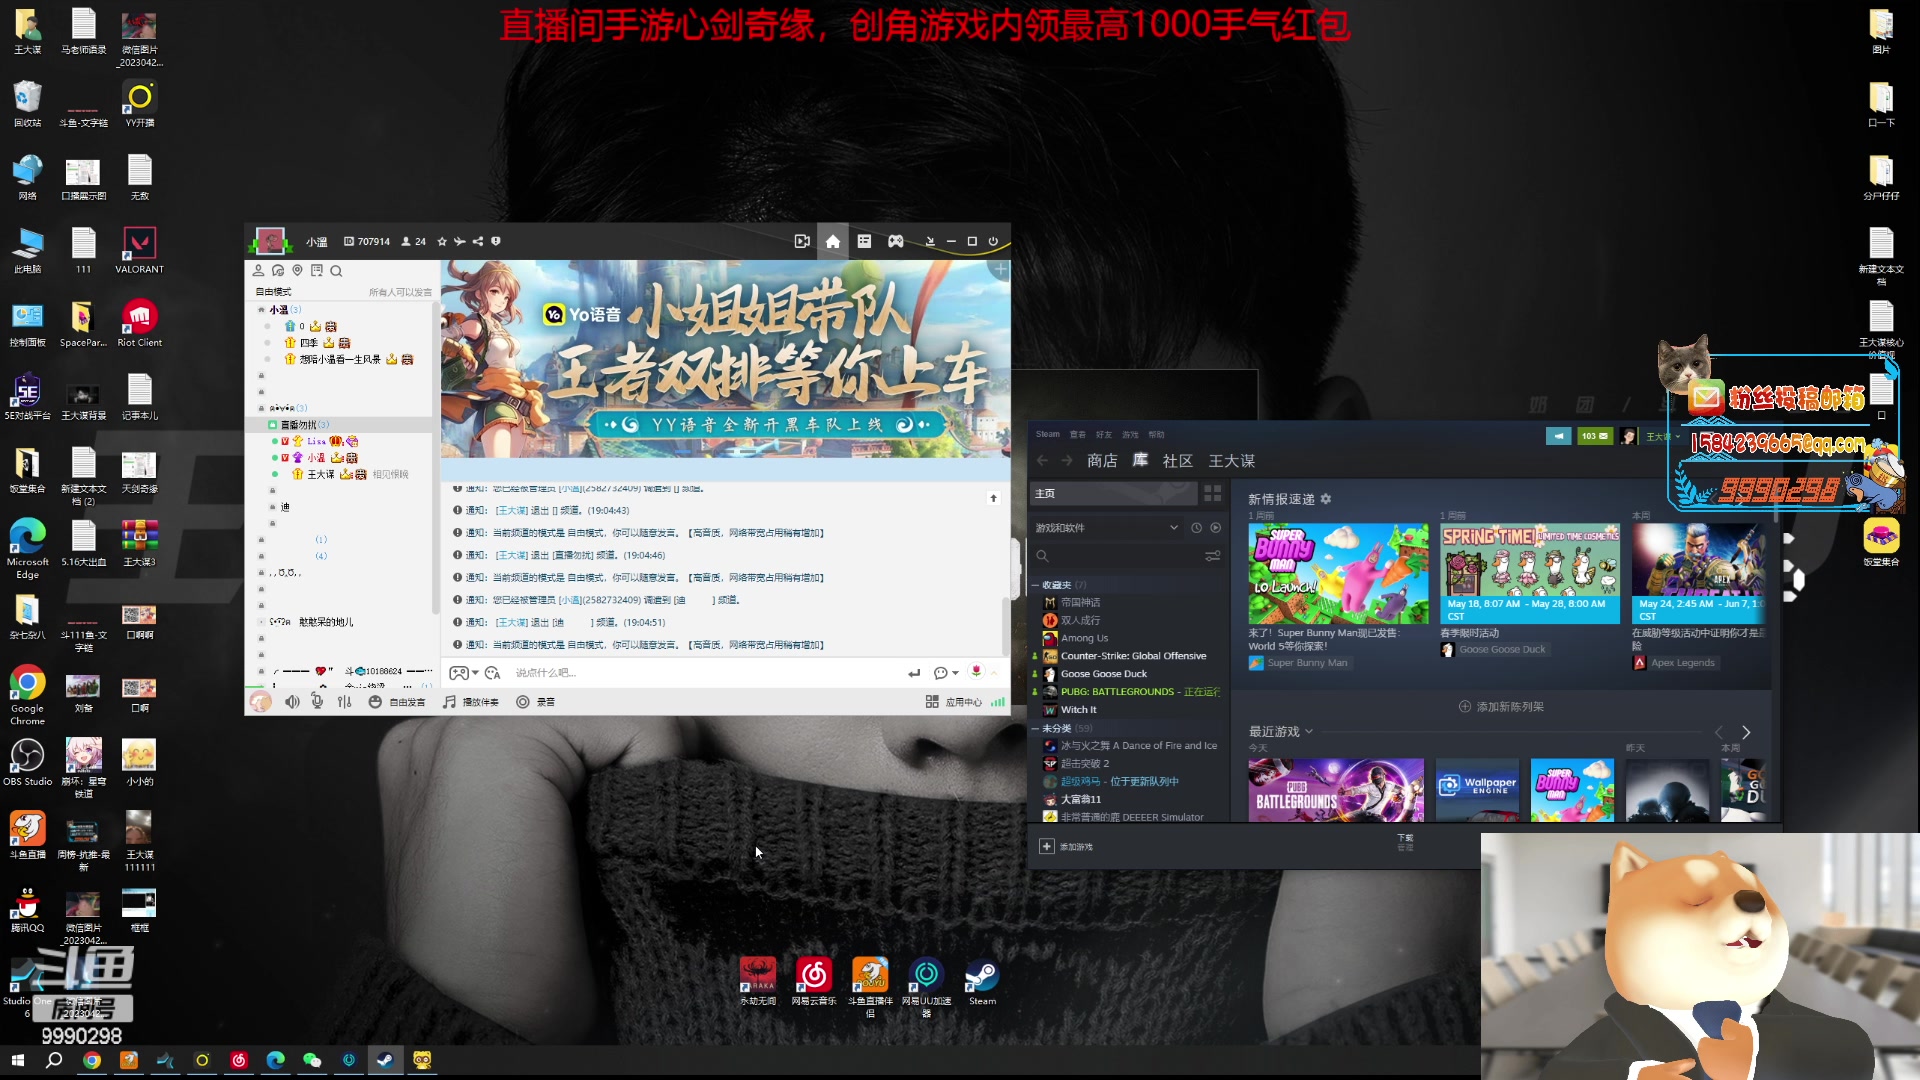The width and height of the screenshot is (1920, 1080).
Task: Open the YY audio mixer sliders icon
Action: (x=345, y=702)
